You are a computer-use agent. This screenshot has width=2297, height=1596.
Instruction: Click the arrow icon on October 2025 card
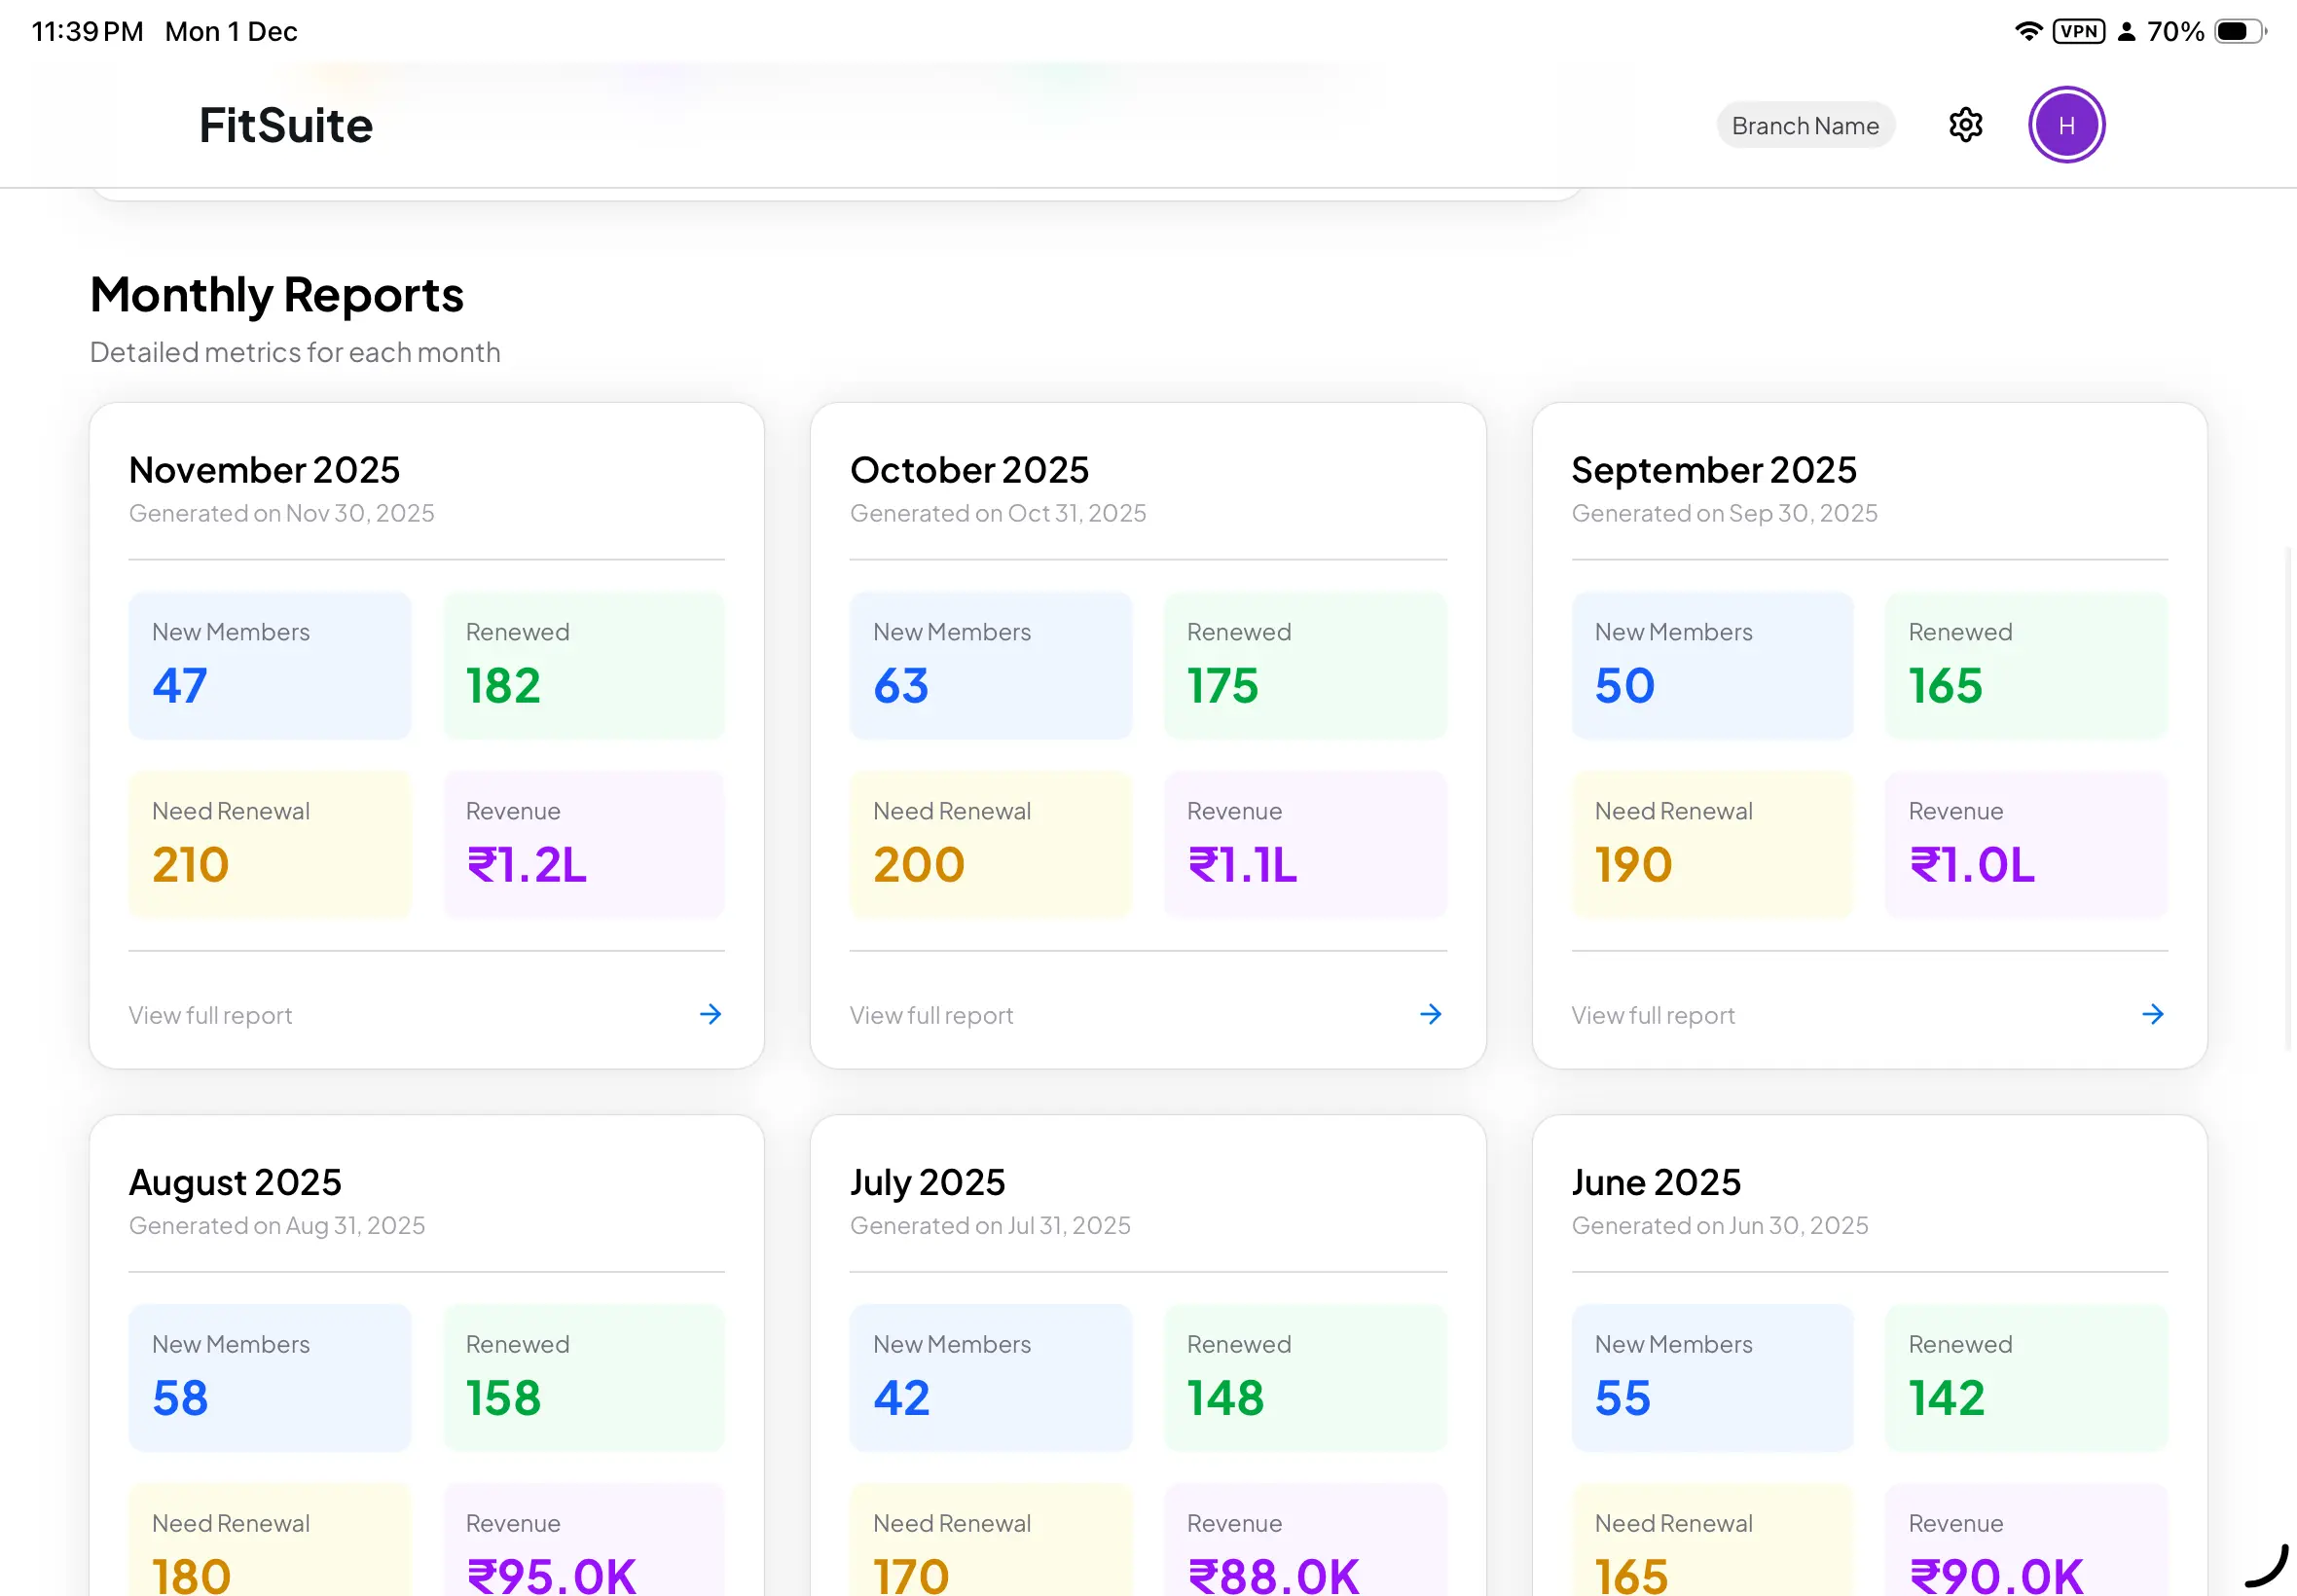1430,1014
